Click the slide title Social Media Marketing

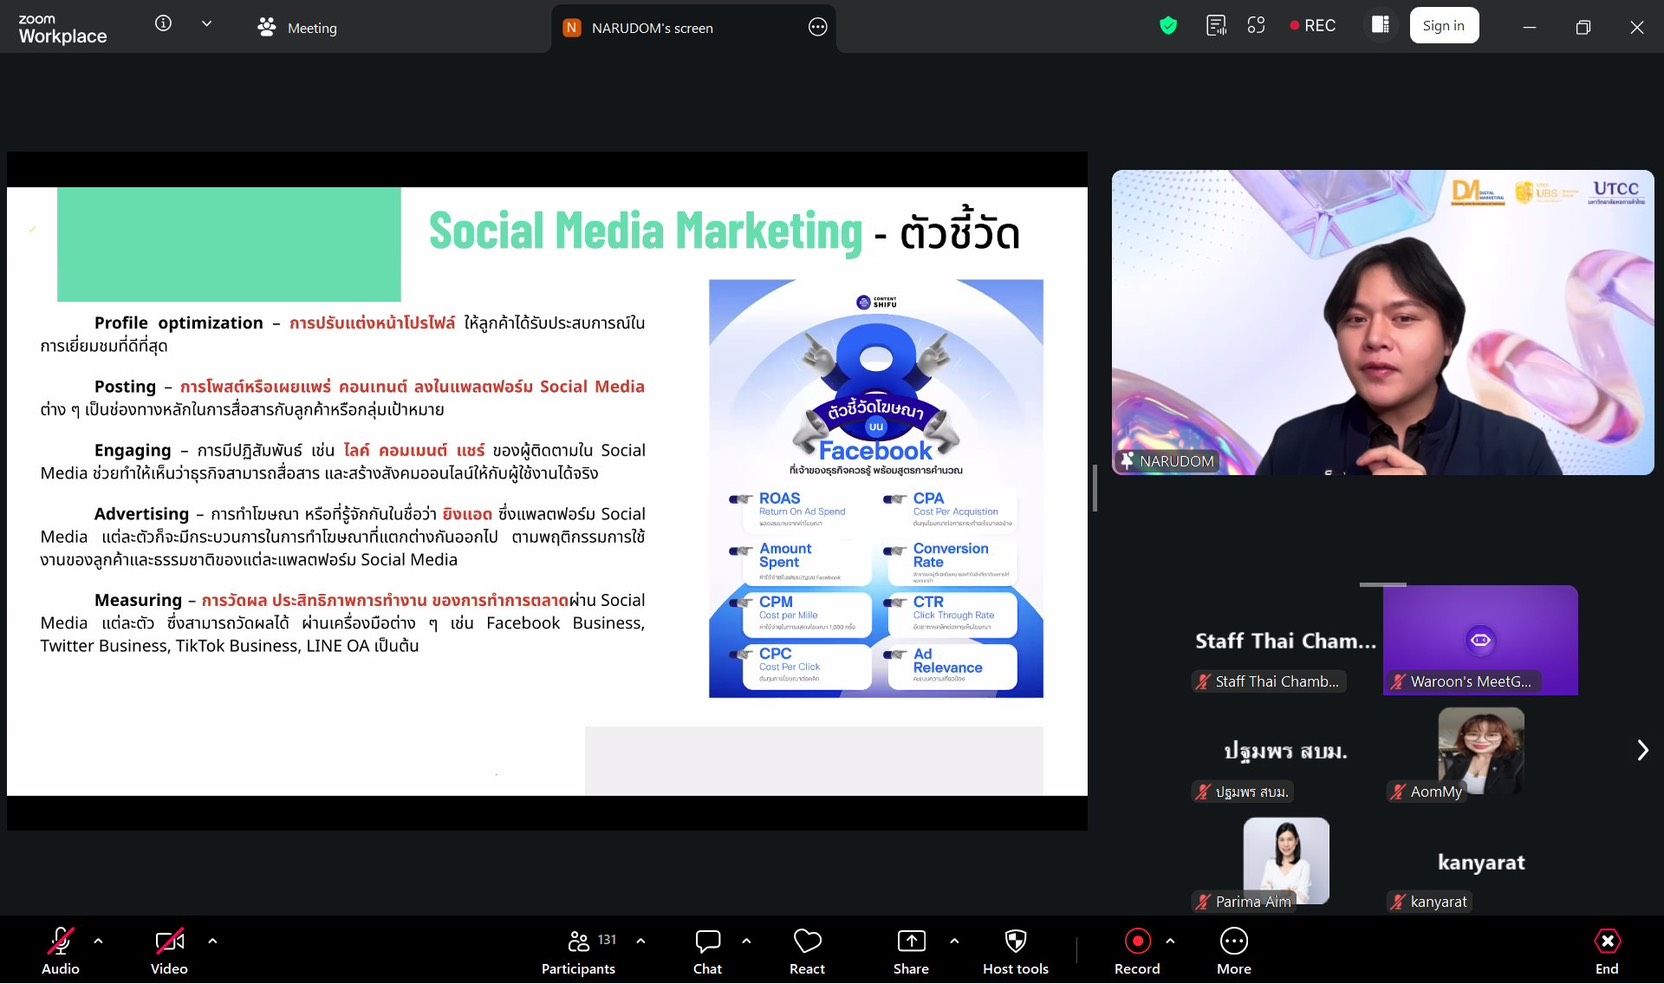coord(646,231)
